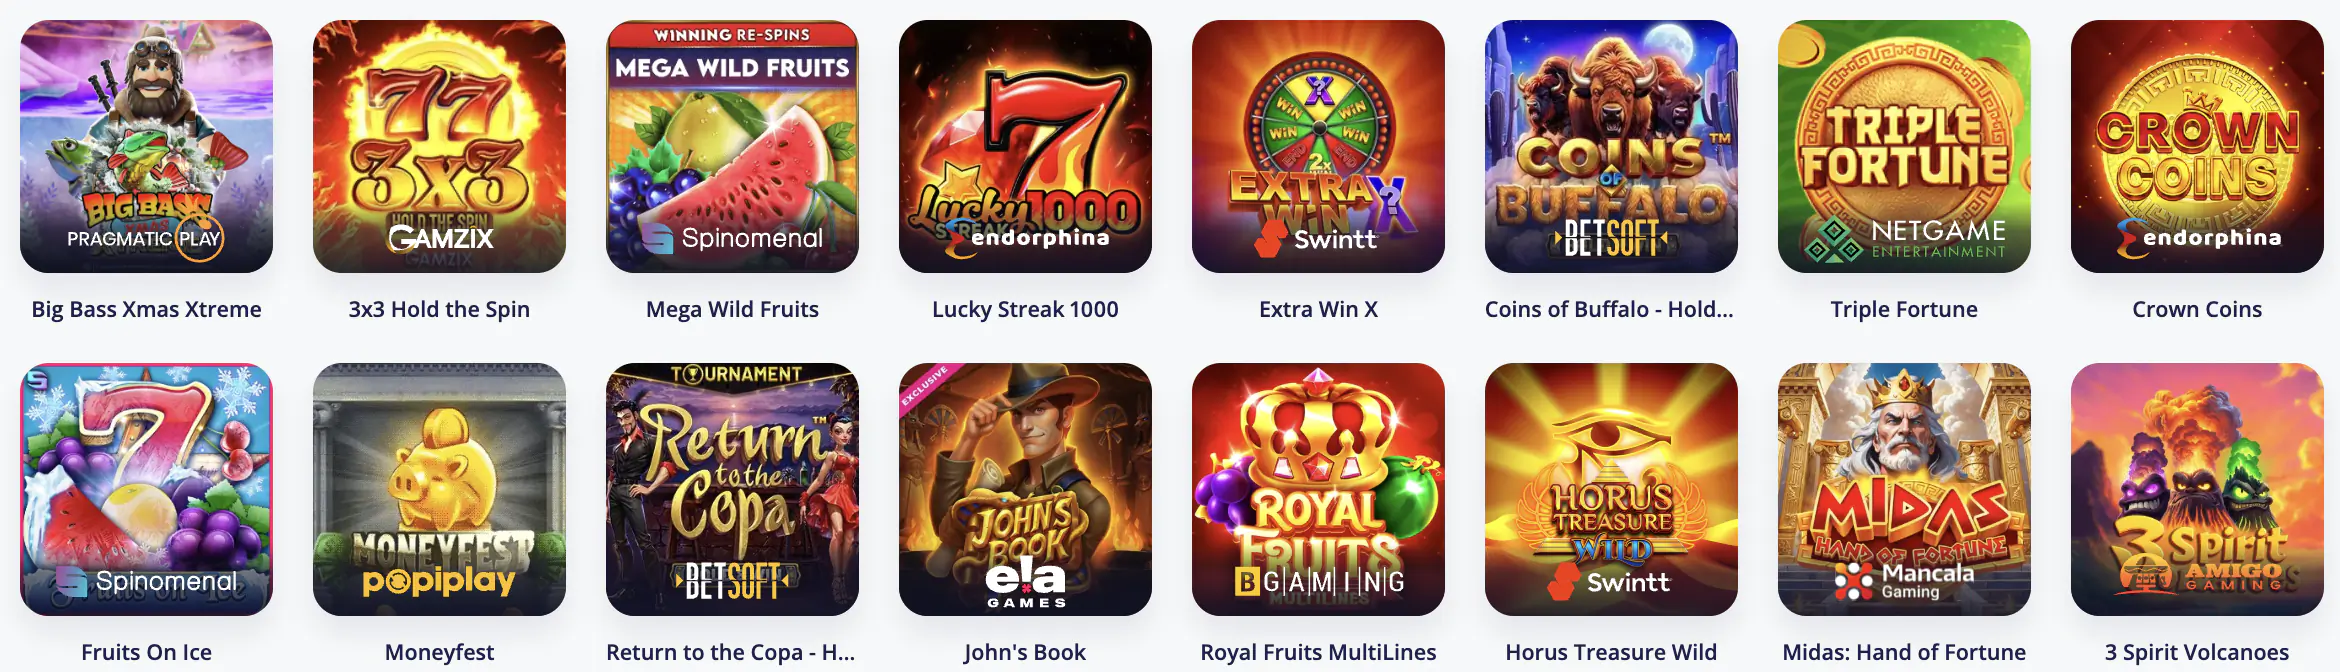Click the Moneyfest golden pig tile
The width and height of the screenshot is (2340, 672).
[439, 489]
